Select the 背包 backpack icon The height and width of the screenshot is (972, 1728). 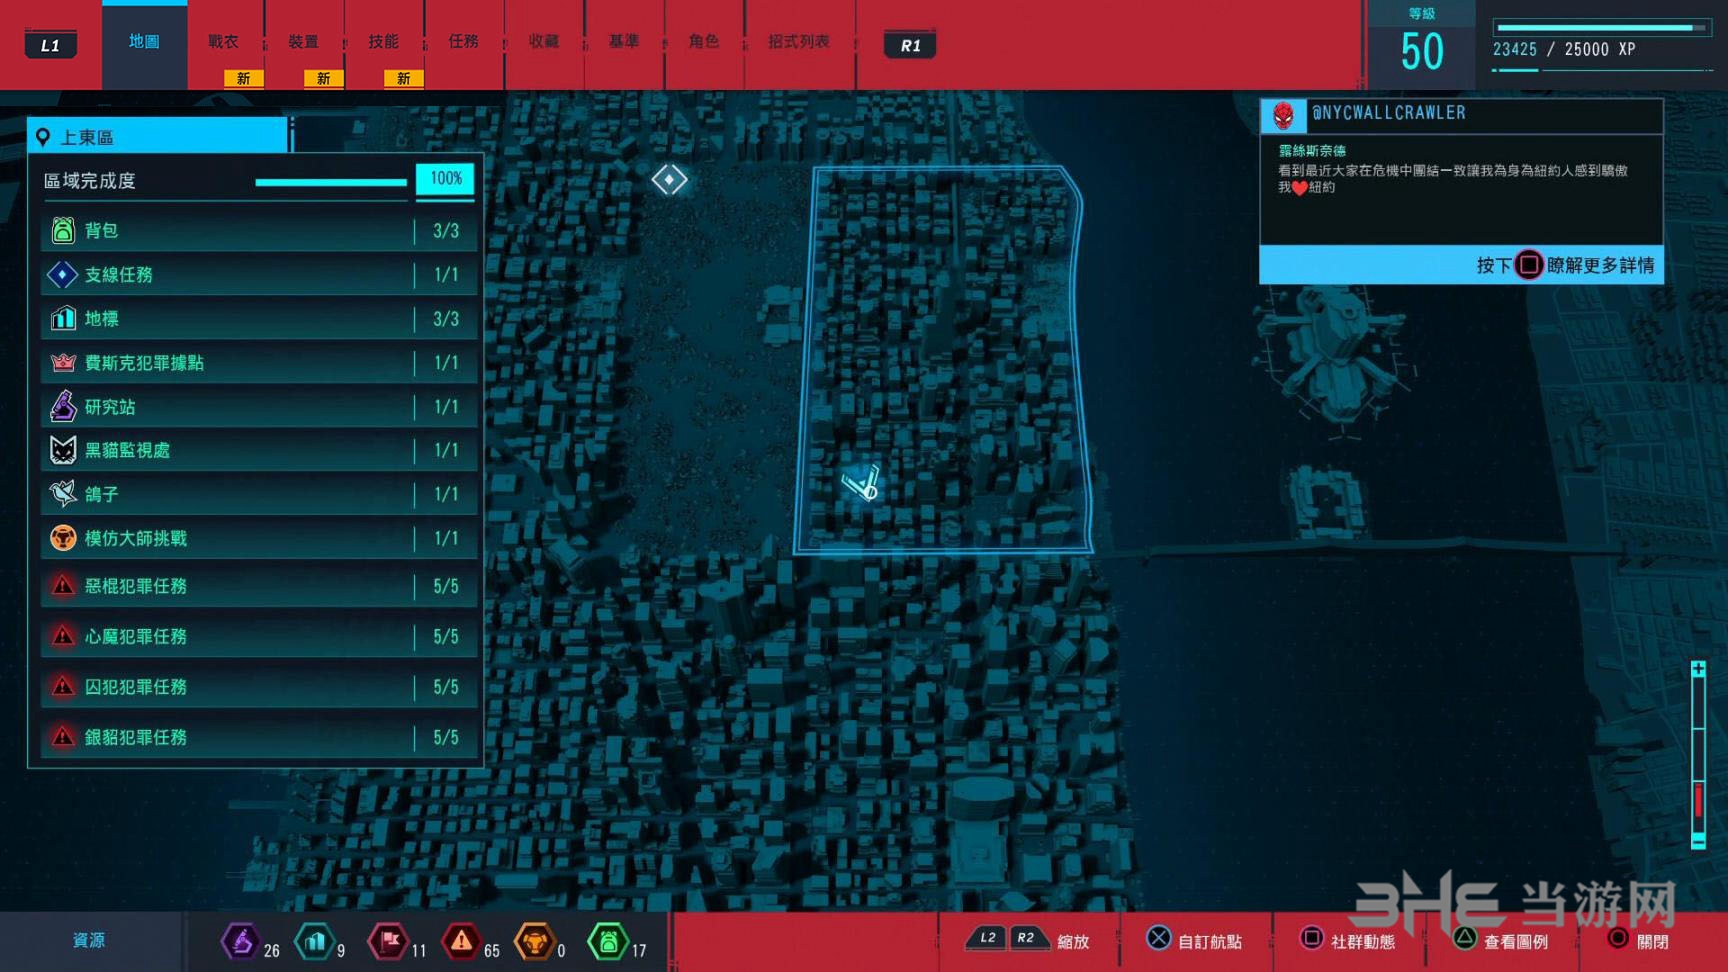point(62,230)
